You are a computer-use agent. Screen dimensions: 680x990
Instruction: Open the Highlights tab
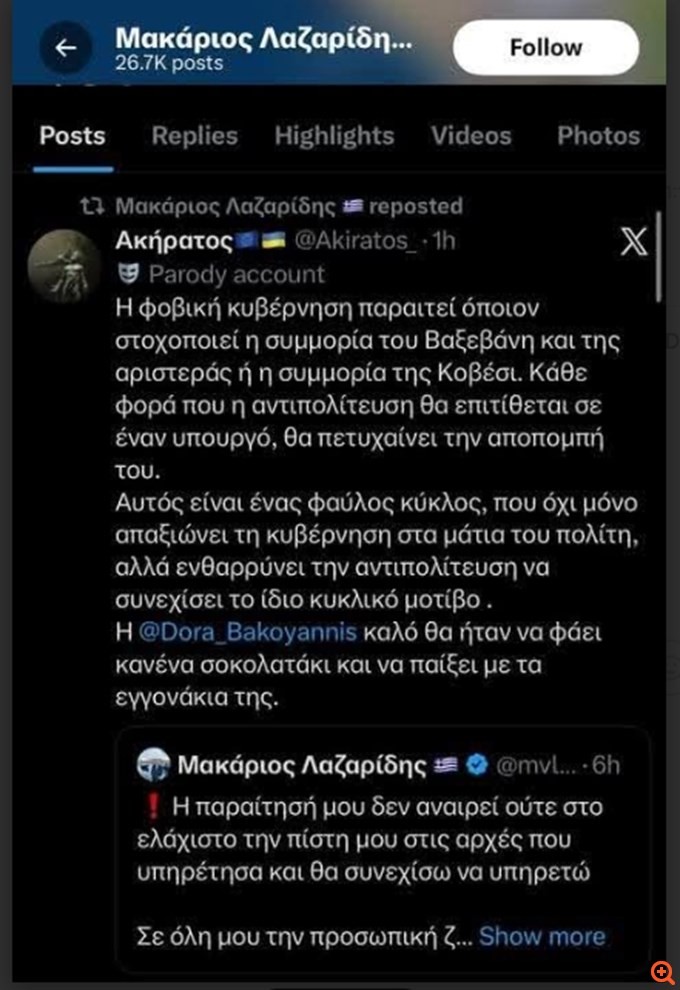[x=334, y=136]
